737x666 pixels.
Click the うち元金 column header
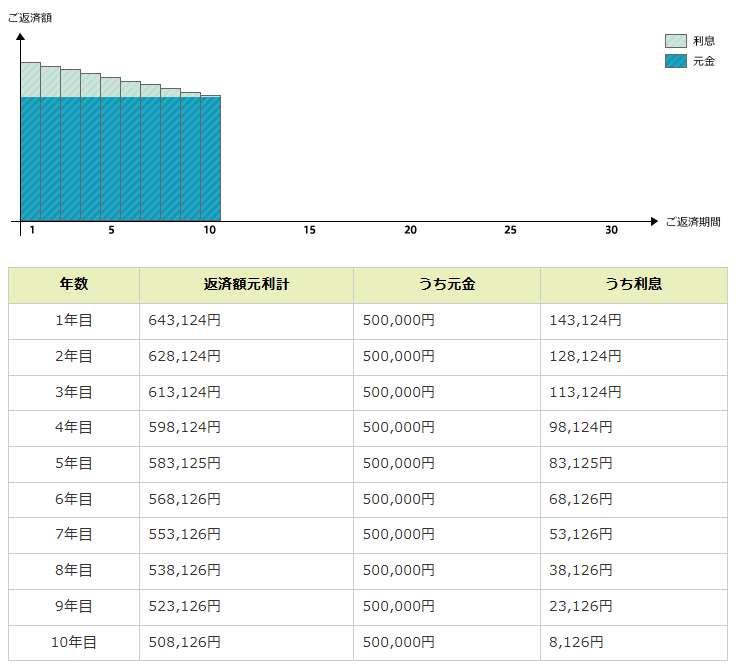click(447, 285)
